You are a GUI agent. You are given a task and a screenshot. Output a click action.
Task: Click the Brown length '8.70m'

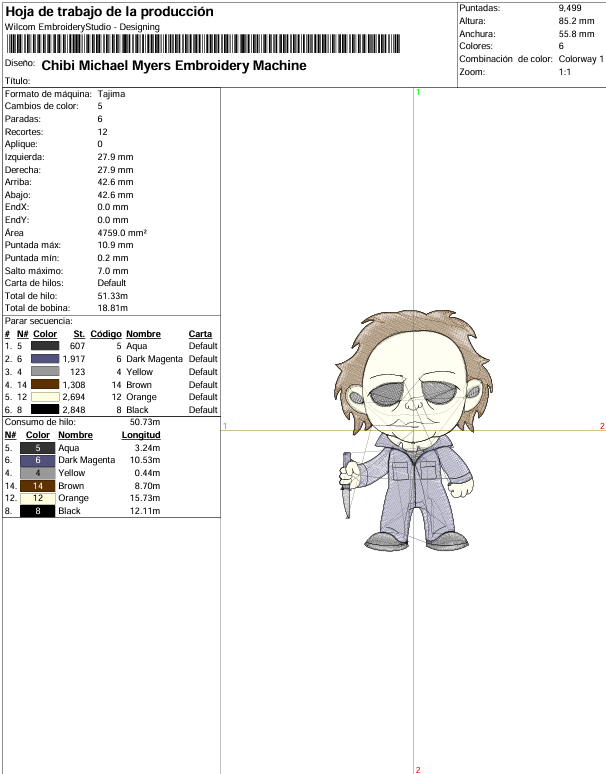[x=147, y=486]
